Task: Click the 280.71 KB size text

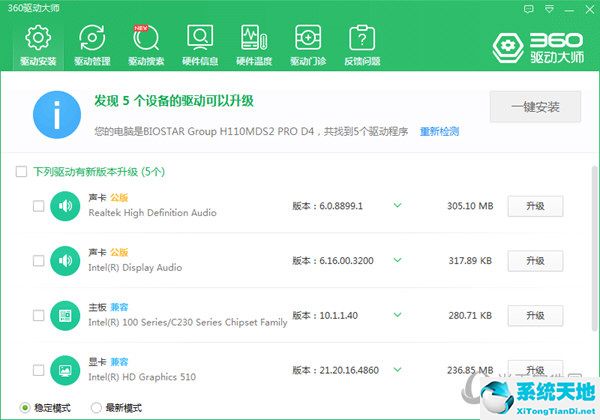Action: point(470,315)
